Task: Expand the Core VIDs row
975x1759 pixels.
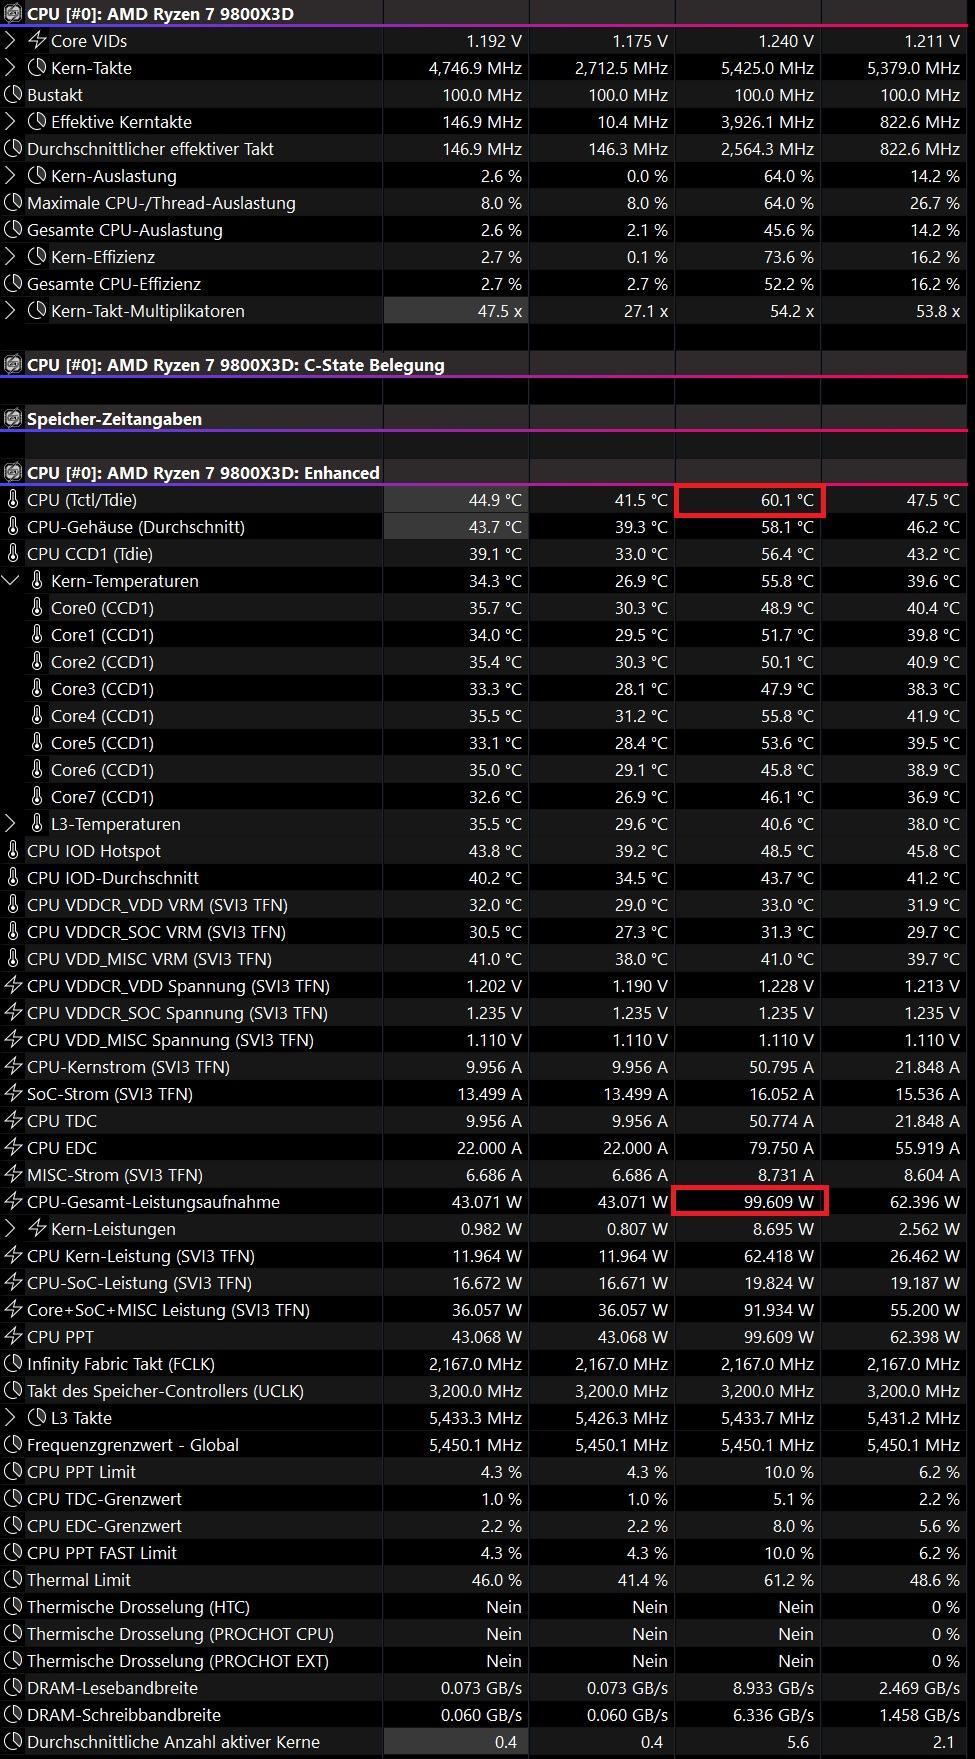Action: click(11, 41)
